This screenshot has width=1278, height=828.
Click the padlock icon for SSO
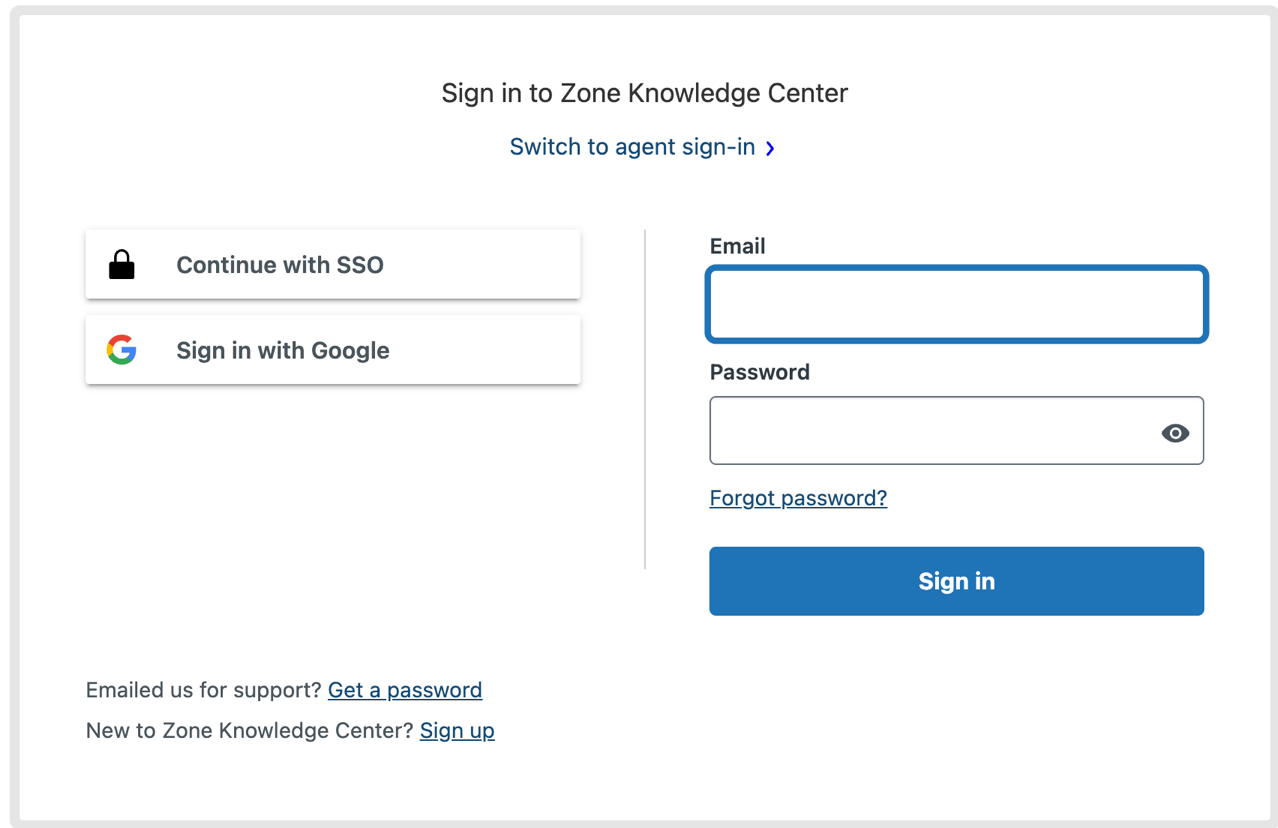click(x=122, y=265)
